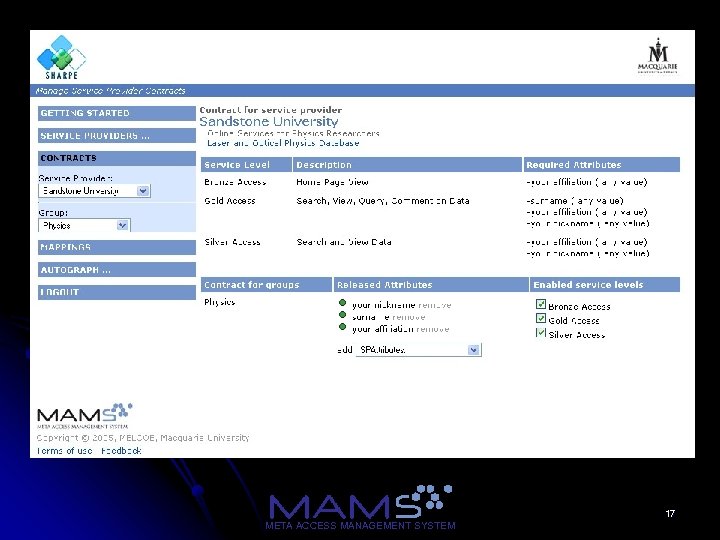
Task: Uncheck the Gold Access checkbox
Action: click(x=541, y=318)
